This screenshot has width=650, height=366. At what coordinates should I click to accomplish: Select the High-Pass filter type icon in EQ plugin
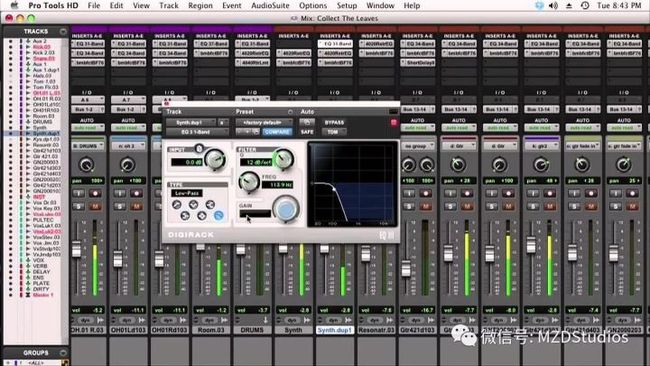pos(177,204)
